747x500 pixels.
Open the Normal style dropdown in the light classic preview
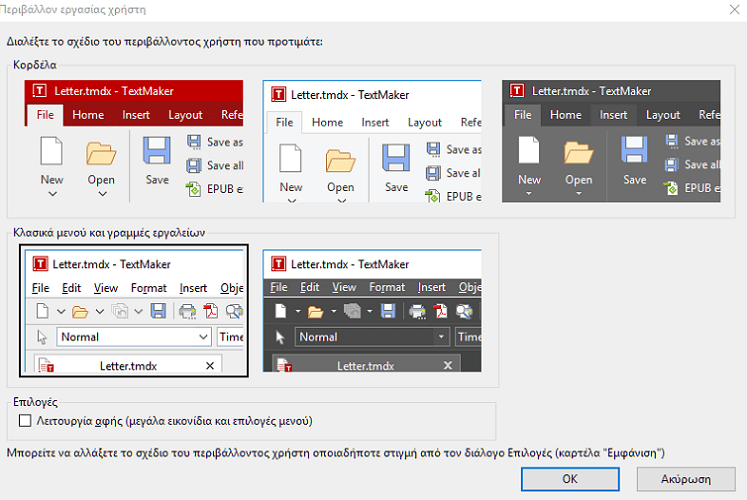(203, 337)
